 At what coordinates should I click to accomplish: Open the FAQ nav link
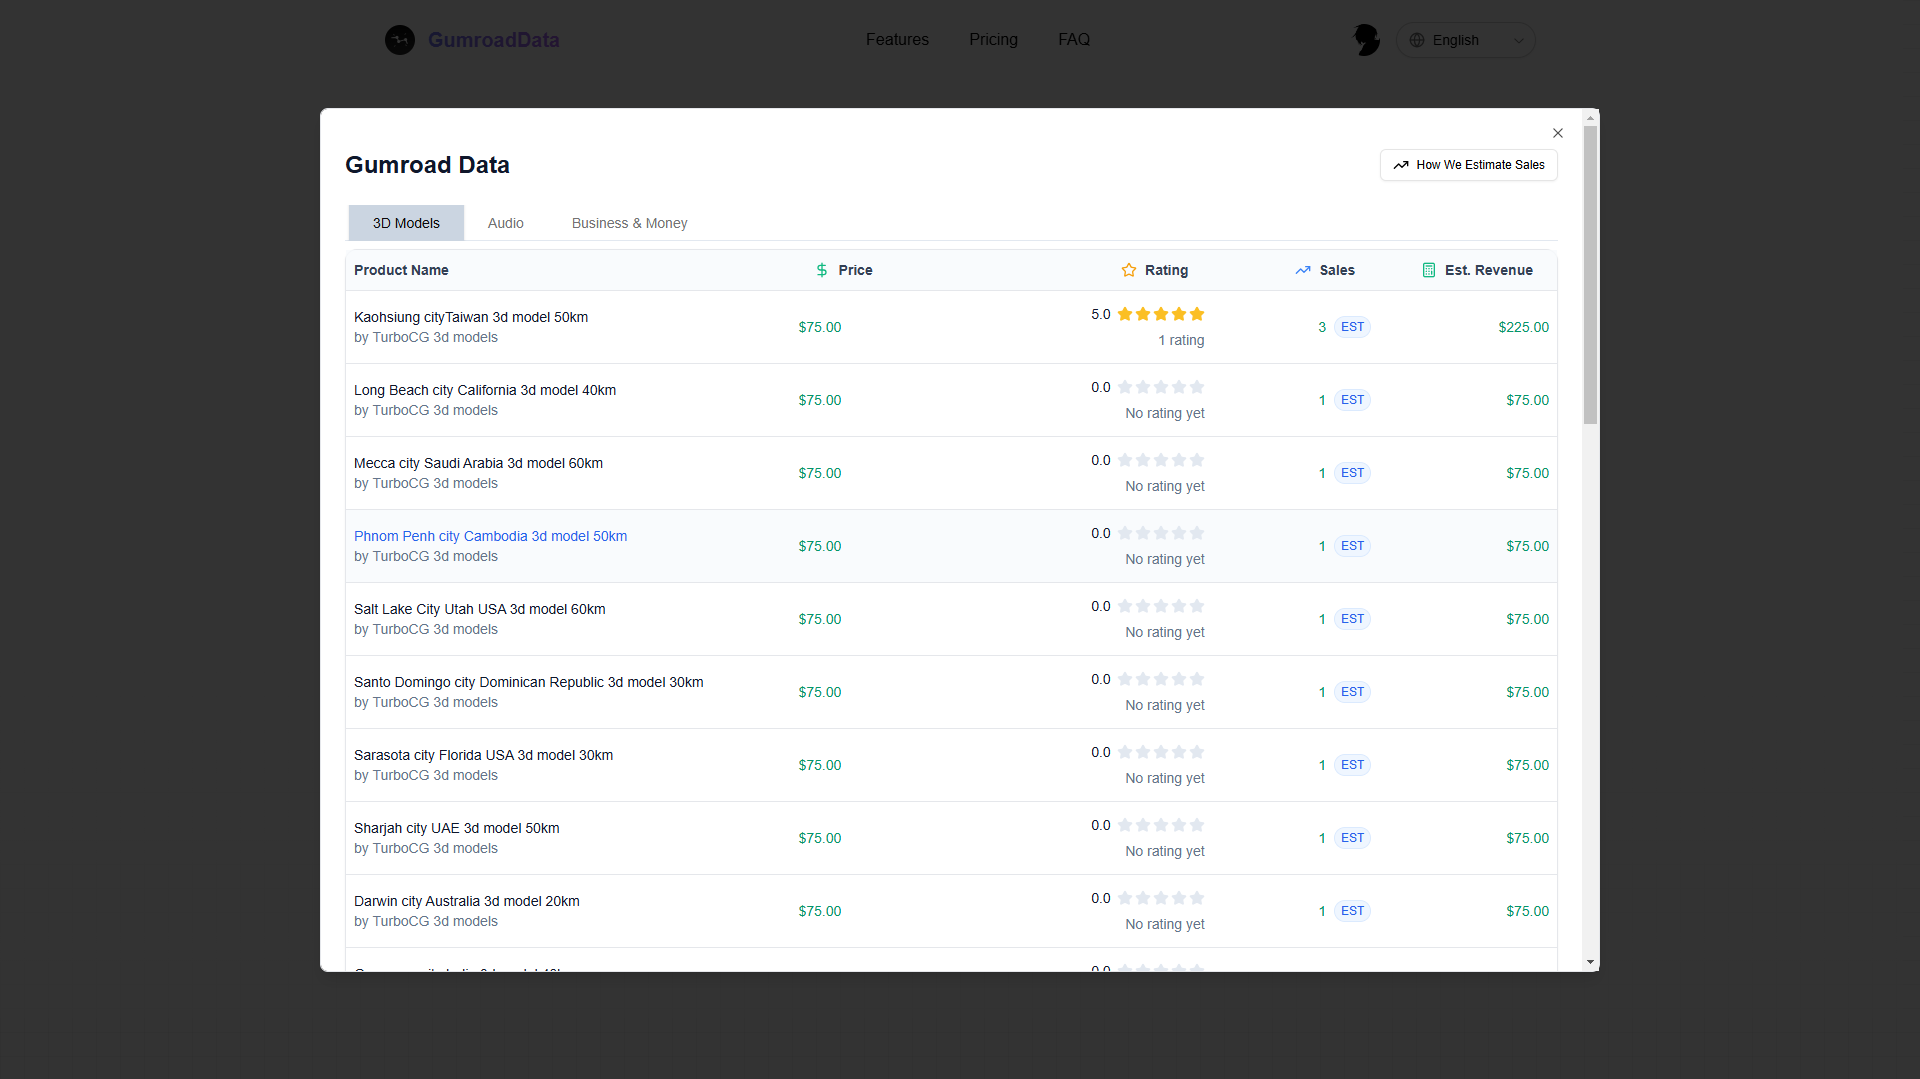click(1074, 40)
